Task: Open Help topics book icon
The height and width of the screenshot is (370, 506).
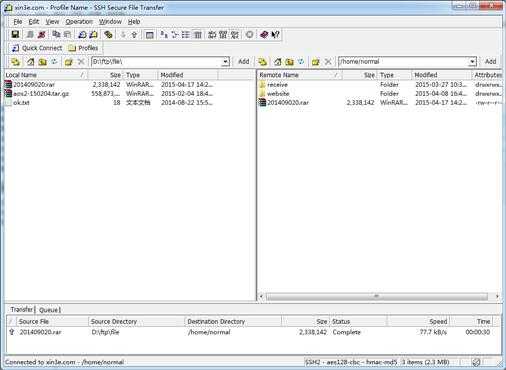Action: pyautogui.click(x=264, y=34)
